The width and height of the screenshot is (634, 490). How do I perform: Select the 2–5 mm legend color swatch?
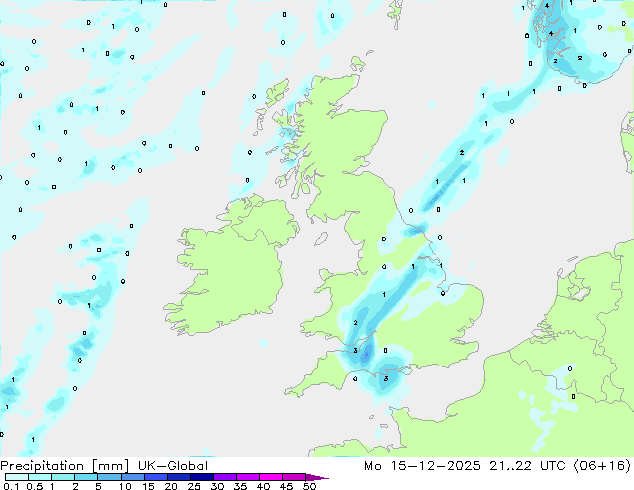pos(86,477)
